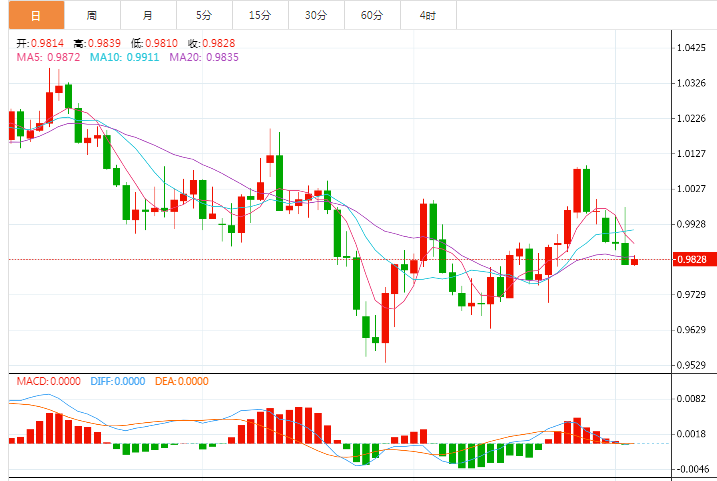Click the 0.9729 price axis label
Image resolution: width=717 pixels, height=481 pixels.
coord(691,294)
